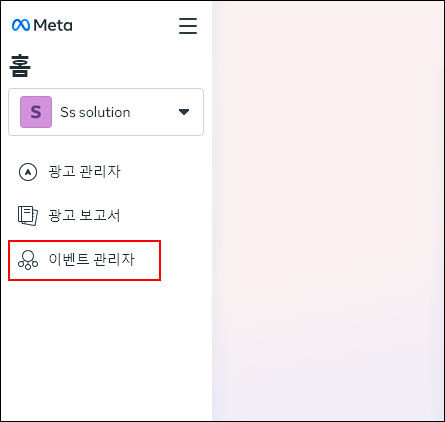Screen dimensions: 445x422
Task: Collapse sidebar with the three-line button
Action: (x=188, y=26)
